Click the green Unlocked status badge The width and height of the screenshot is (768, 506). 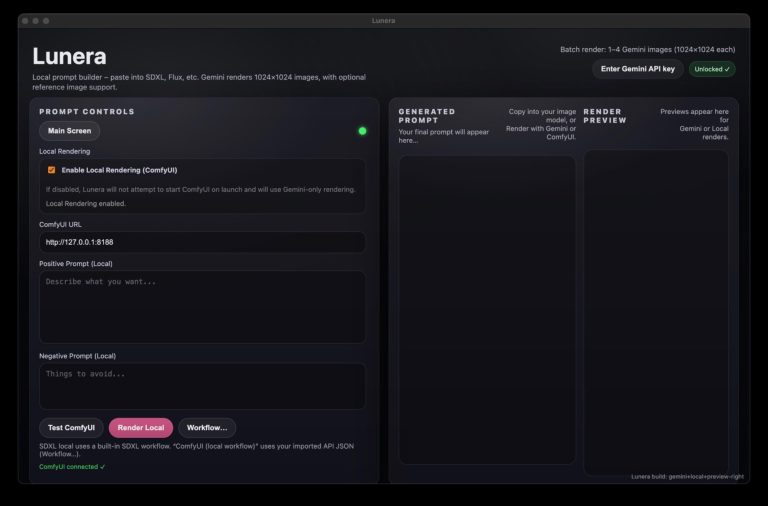(712, 69)
